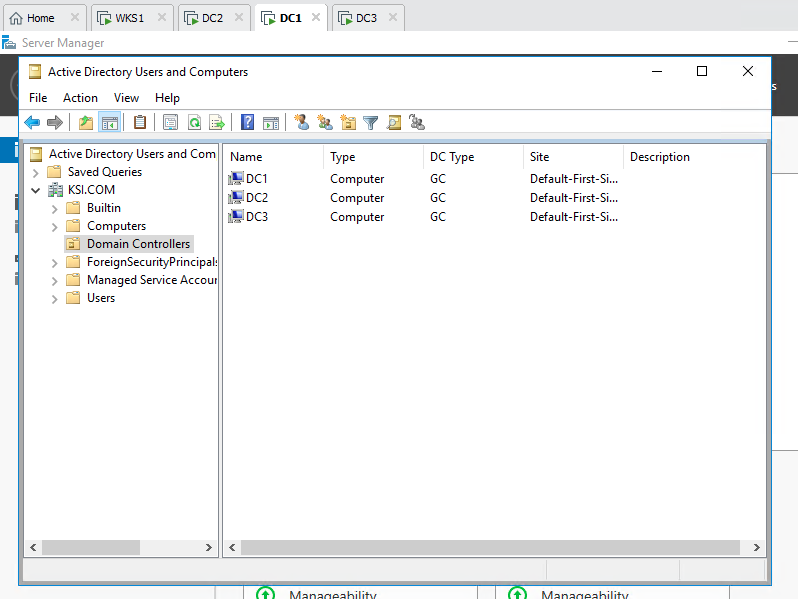The height and width of the screenshot is (599, 798).
Task: Click tree pane horizontal scrollbar right arrow
Action: [209, 548]
